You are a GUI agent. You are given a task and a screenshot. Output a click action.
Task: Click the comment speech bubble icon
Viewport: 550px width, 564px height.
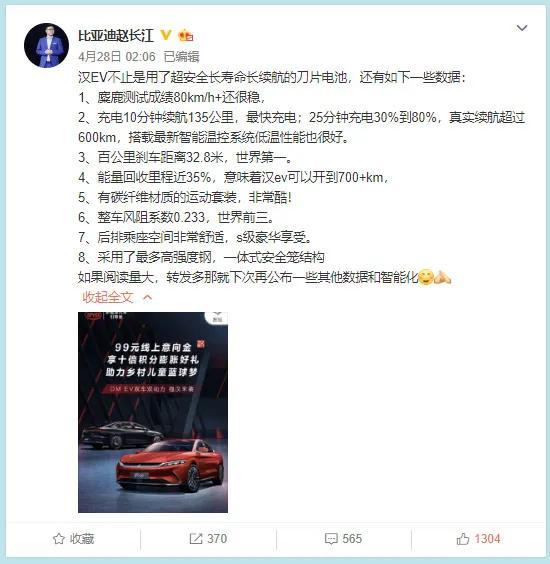tap(331, 538)
